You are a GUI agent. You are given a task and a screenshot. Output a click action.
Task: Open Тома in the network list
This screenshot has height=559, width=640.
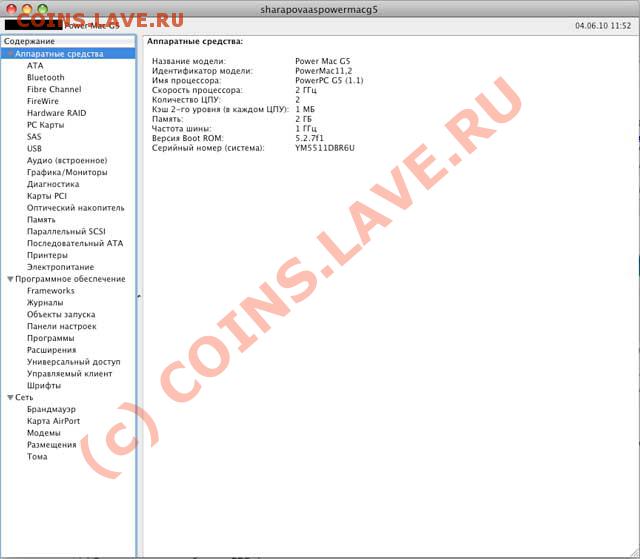[37, 457]
